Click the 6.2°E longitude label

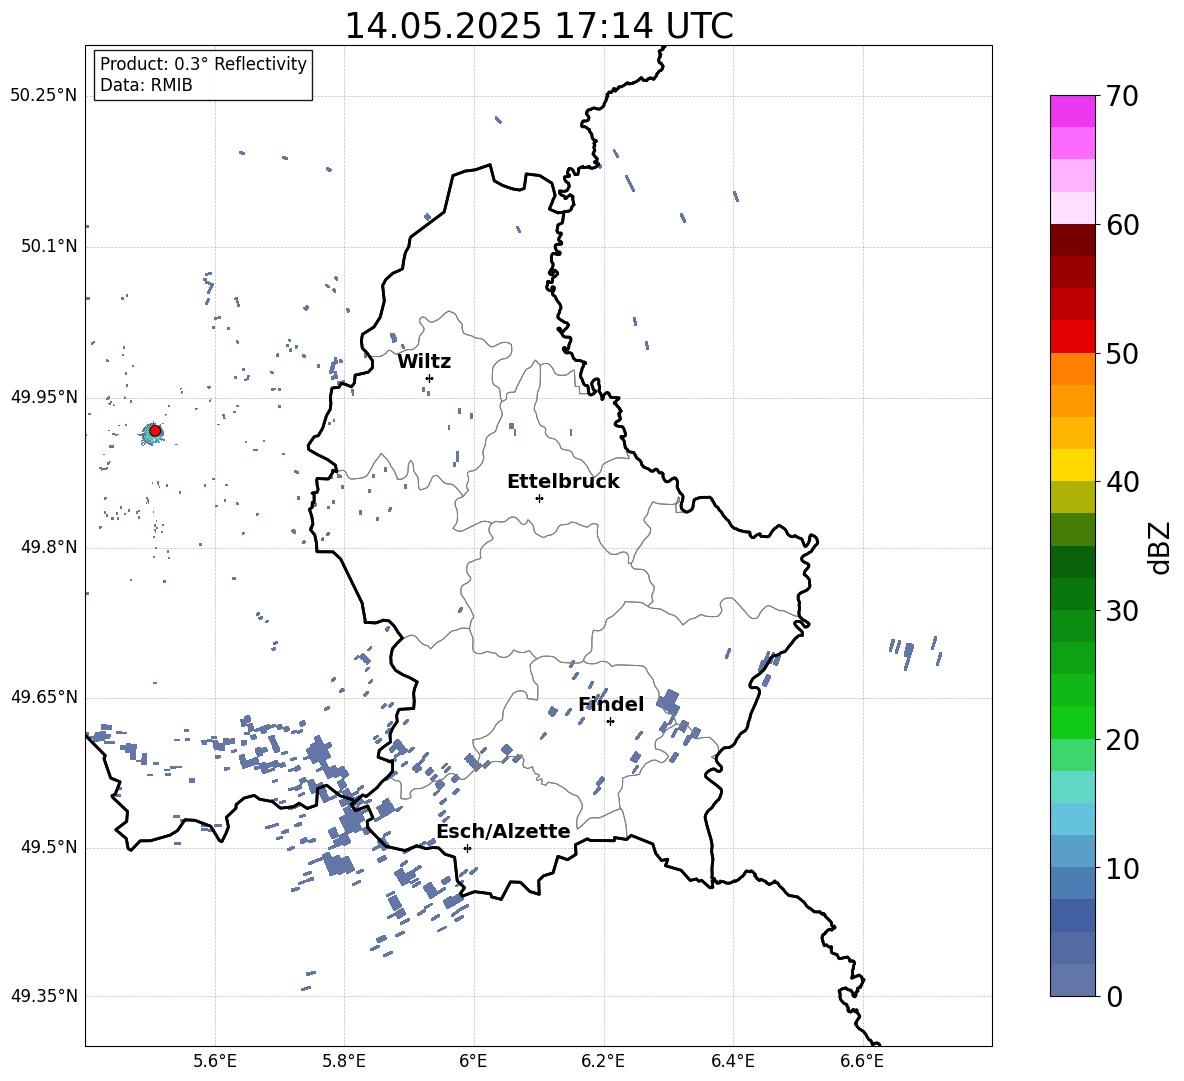(603, 1061)
